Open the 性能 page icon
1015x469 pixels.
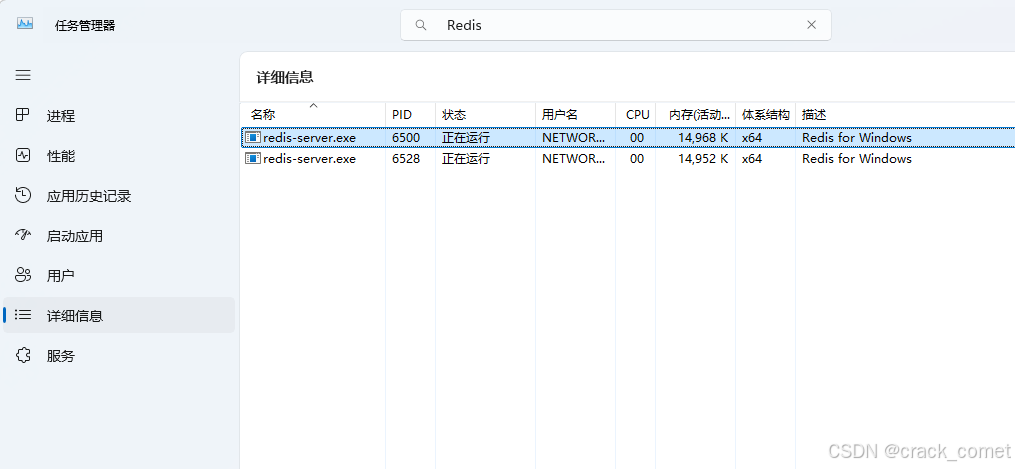click(x=23, y=155)
